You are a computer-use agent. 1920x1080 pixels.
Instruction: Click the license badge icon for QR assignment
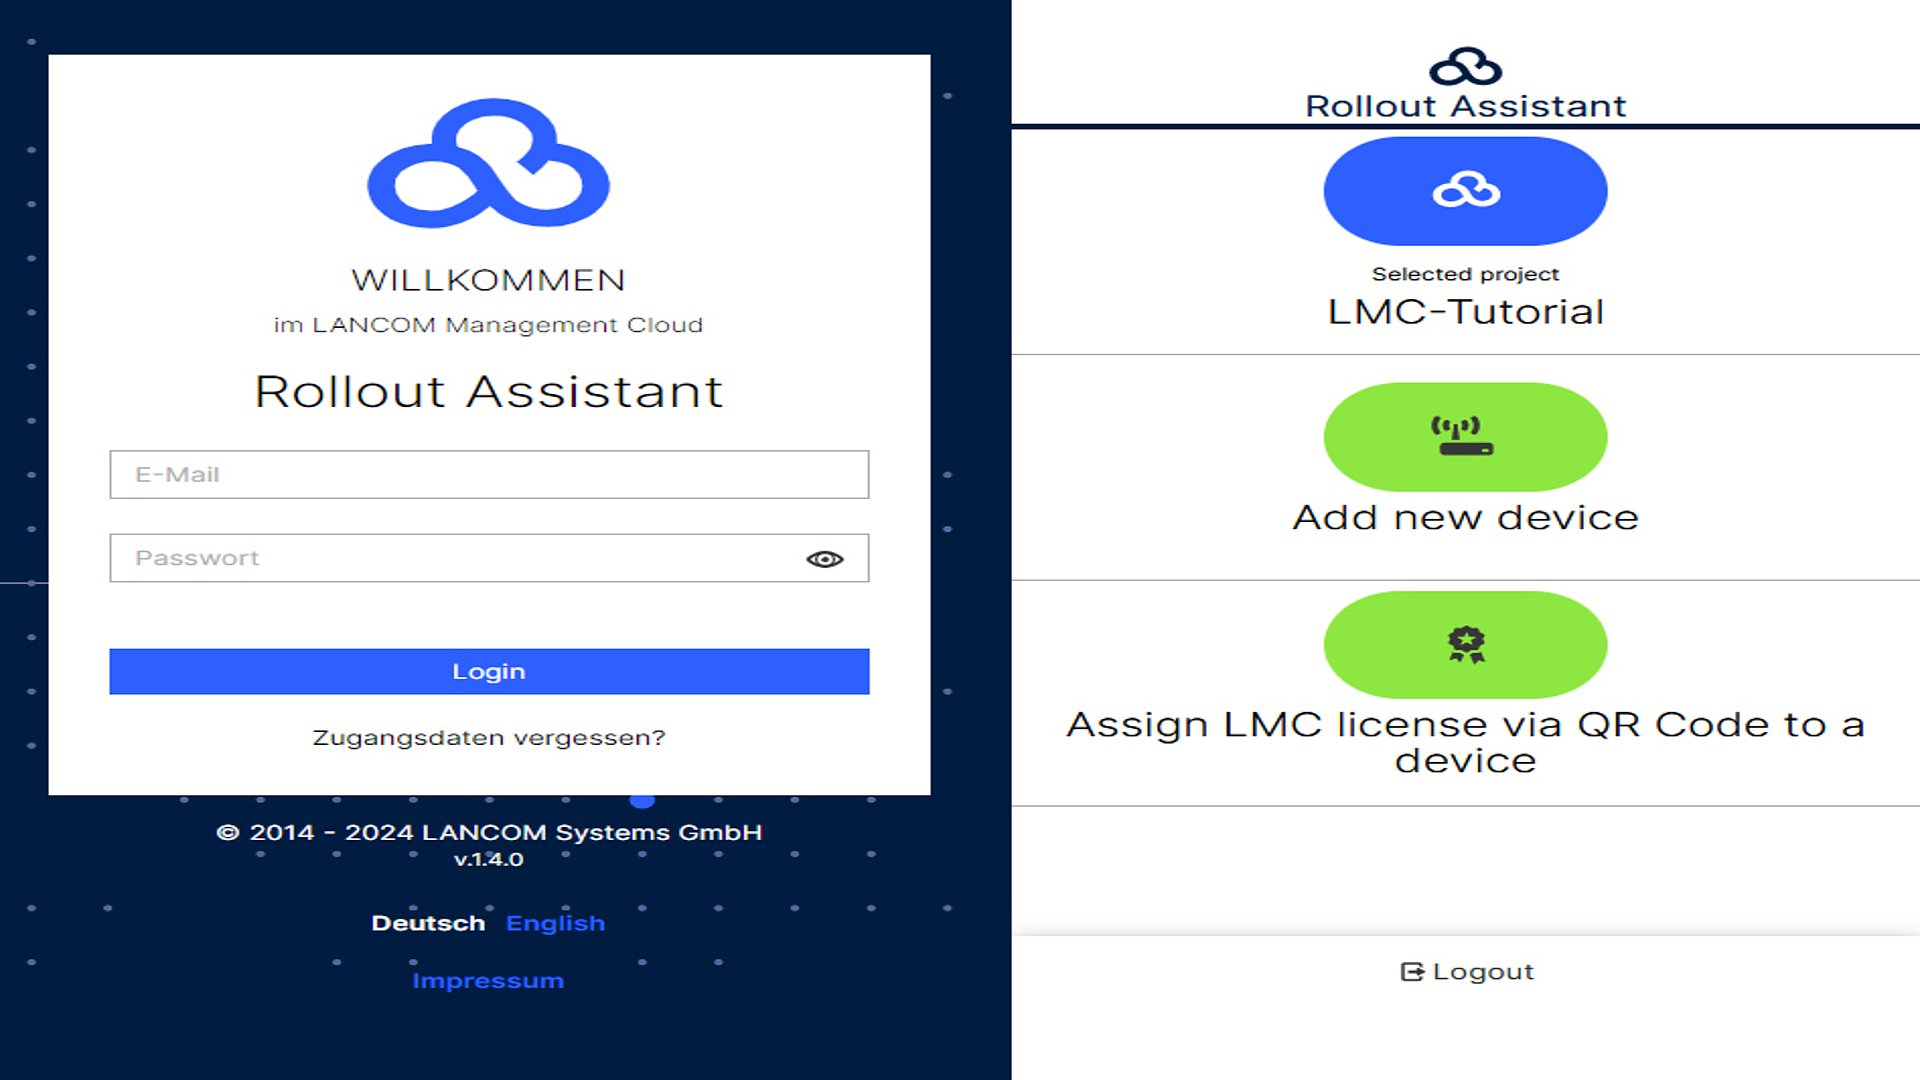click(x=1464, y=644)
